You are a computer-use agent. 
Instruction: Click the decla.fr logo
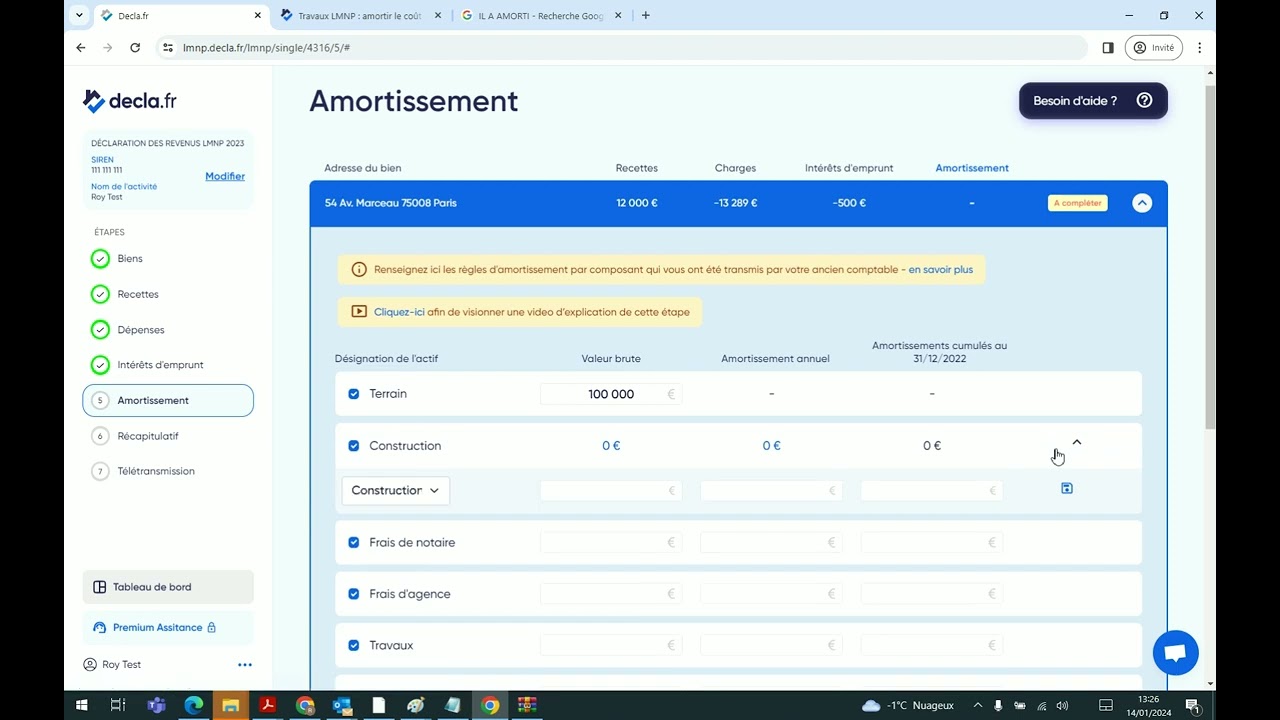[130, 101]
